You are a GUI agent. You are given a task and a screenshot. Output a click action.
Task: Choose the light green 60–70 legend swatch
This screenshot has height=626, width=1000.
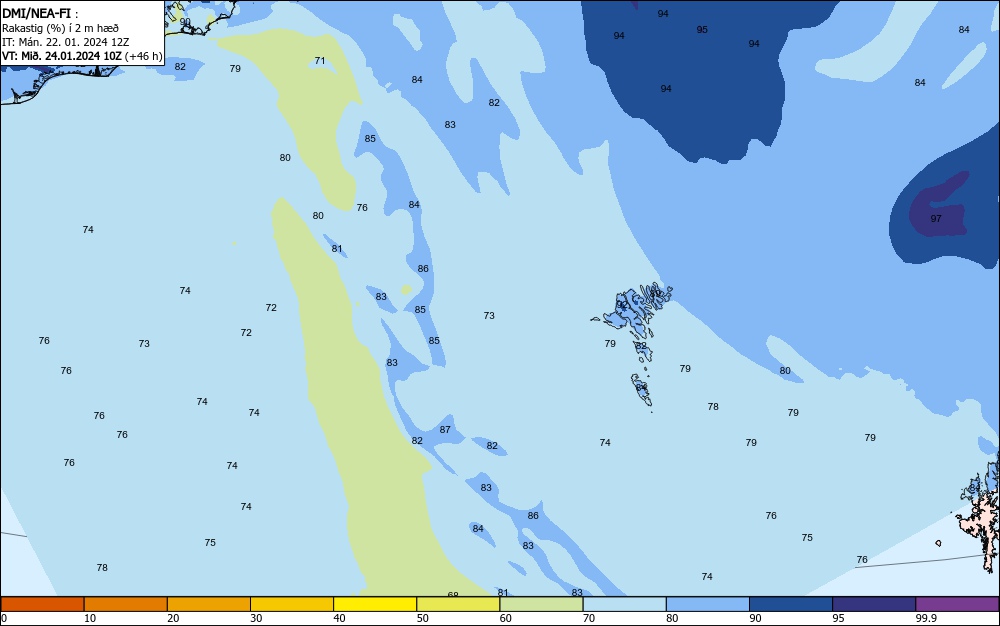tap(541, 604)
